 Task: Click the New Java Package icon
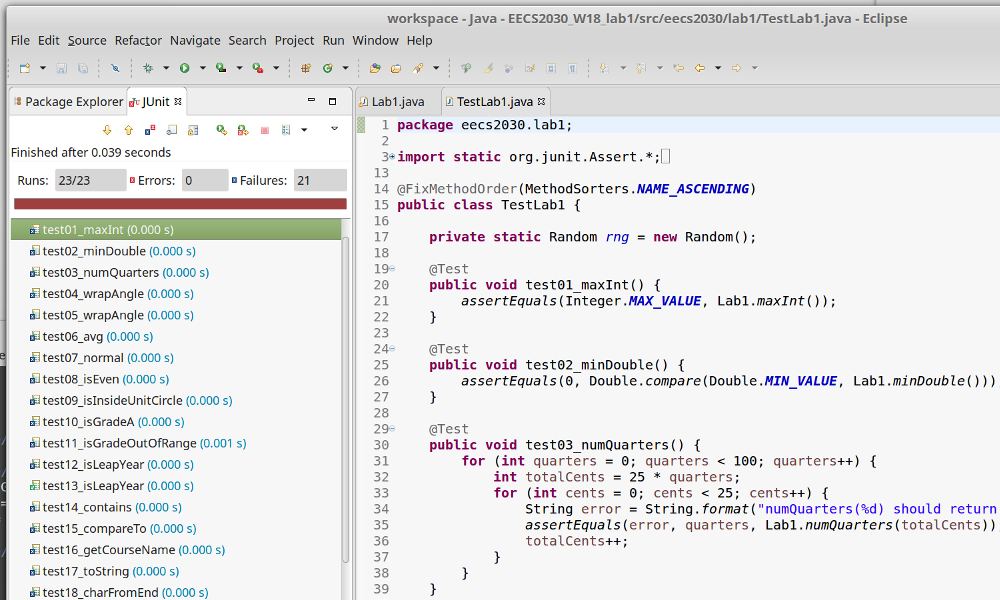coord(306,68)
